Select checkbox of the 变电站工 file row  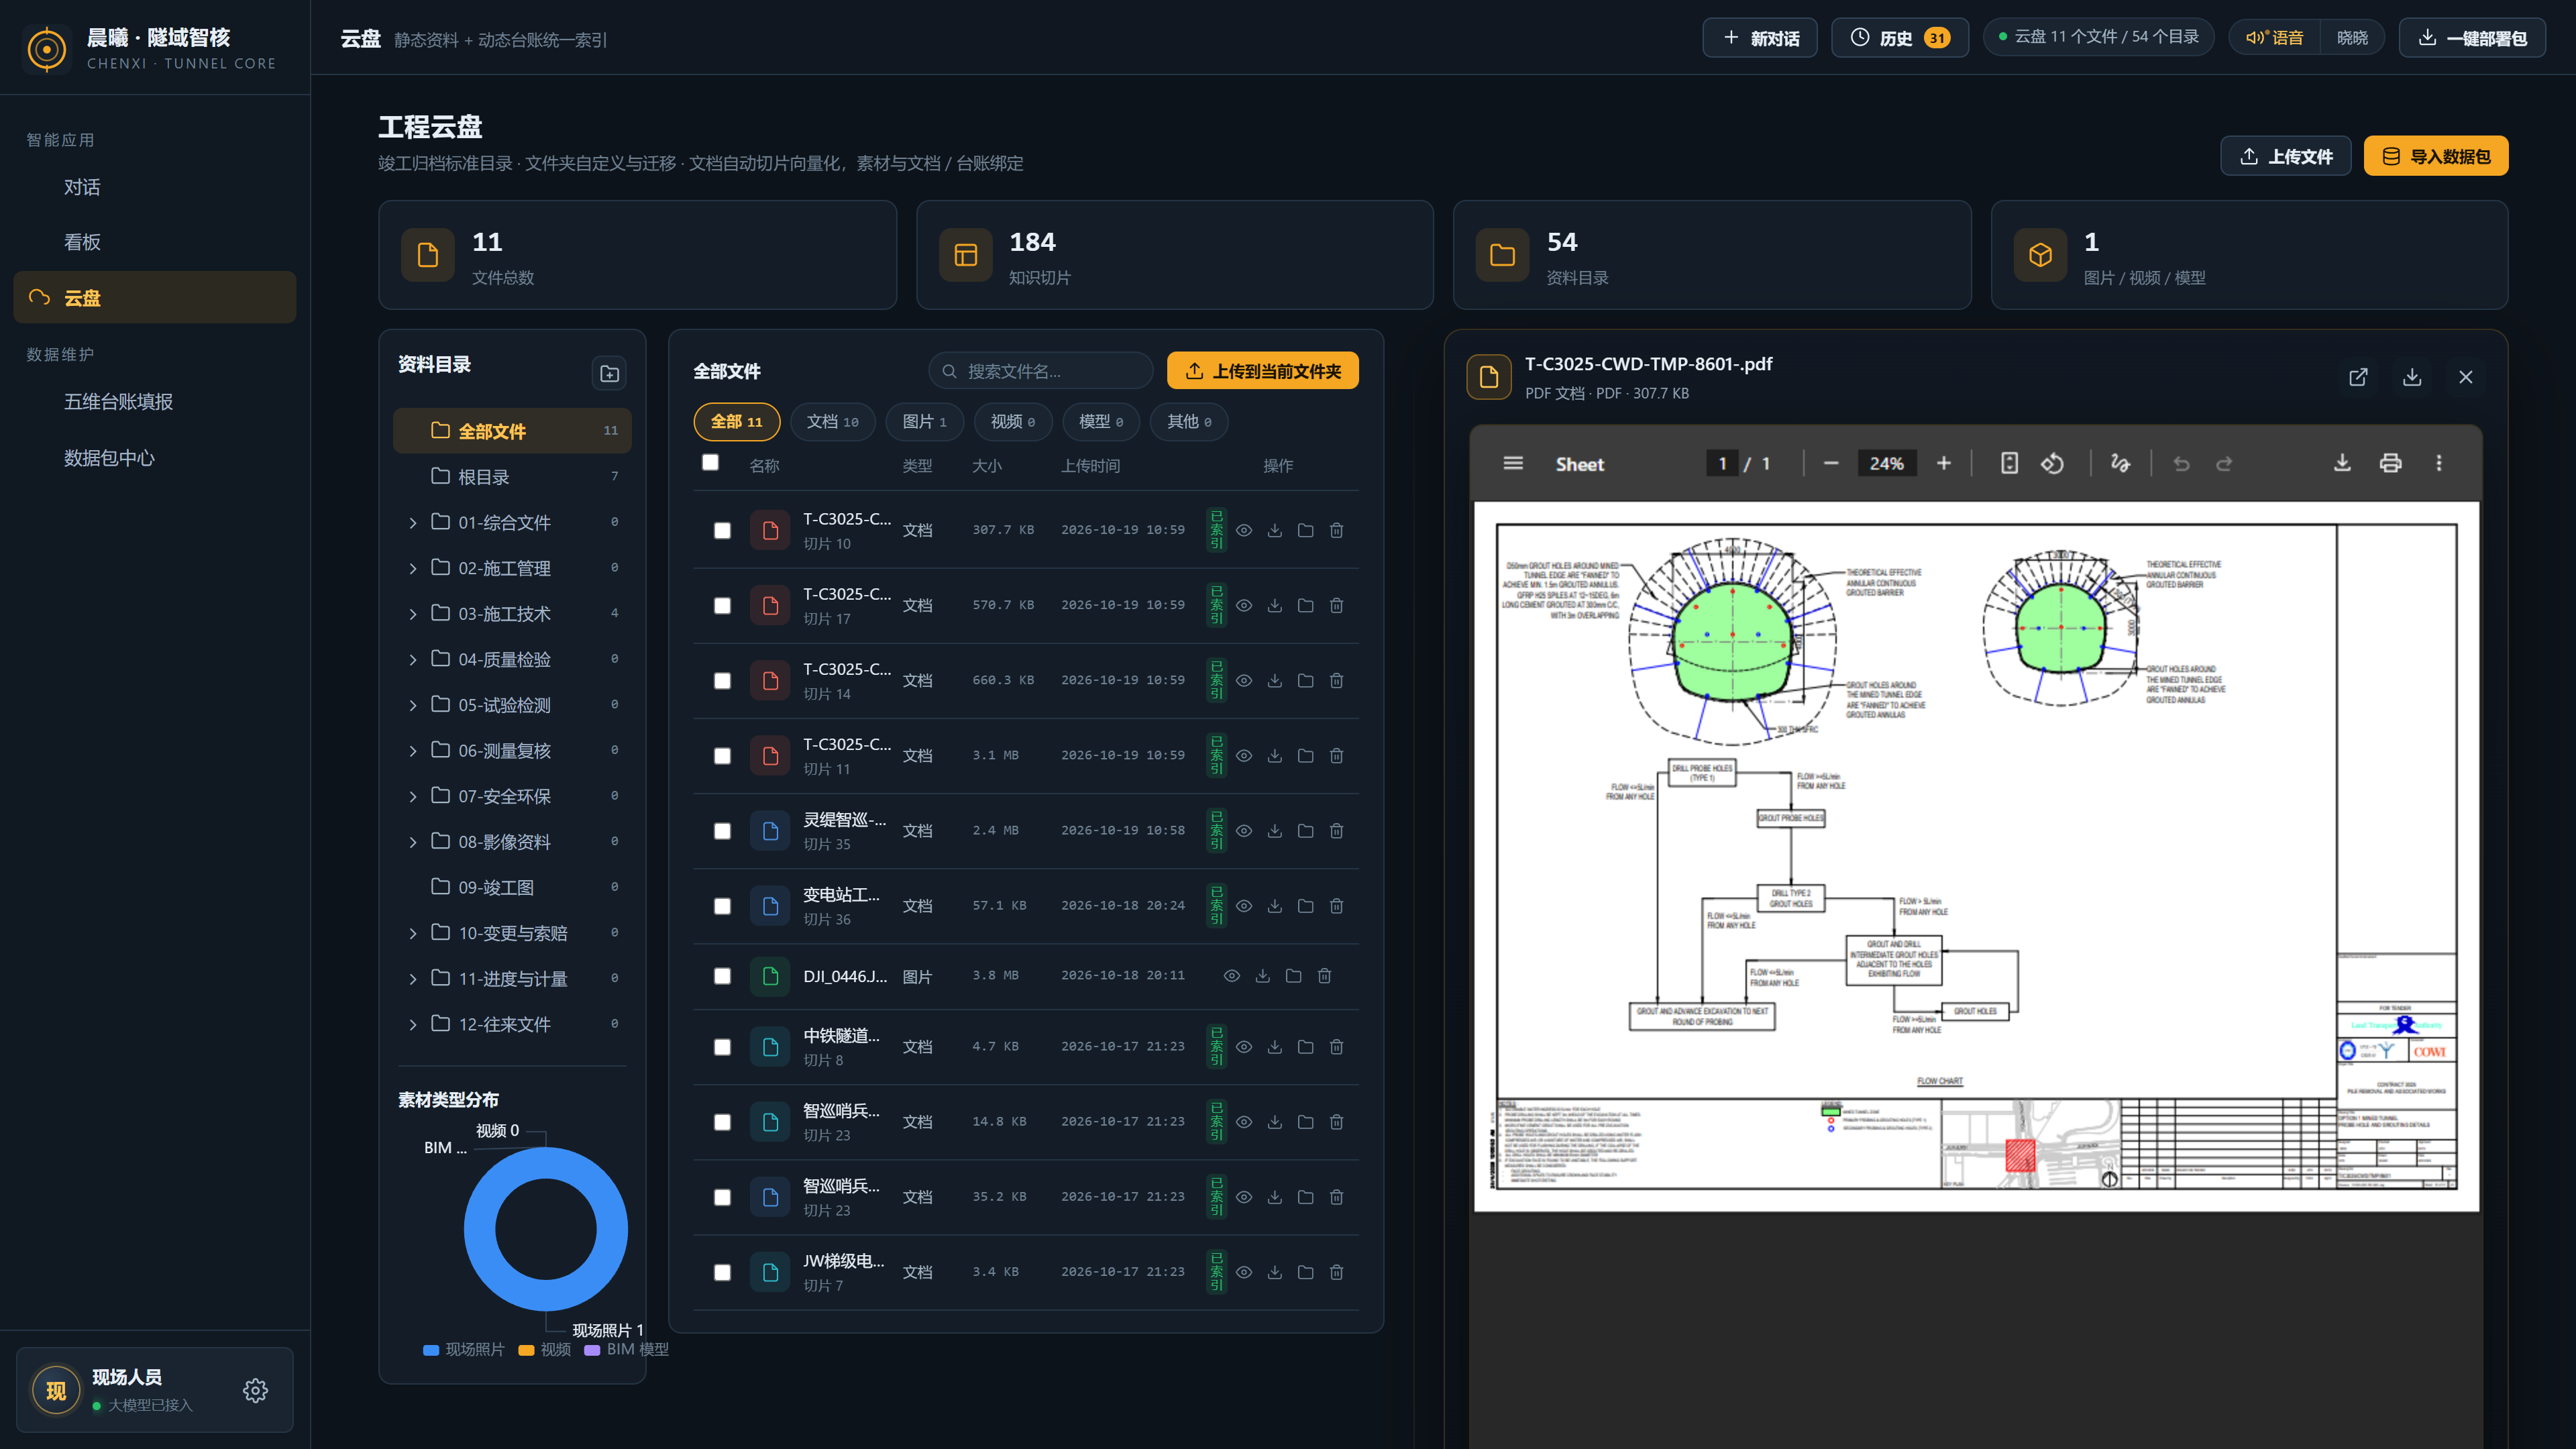(x=722, y=906)
